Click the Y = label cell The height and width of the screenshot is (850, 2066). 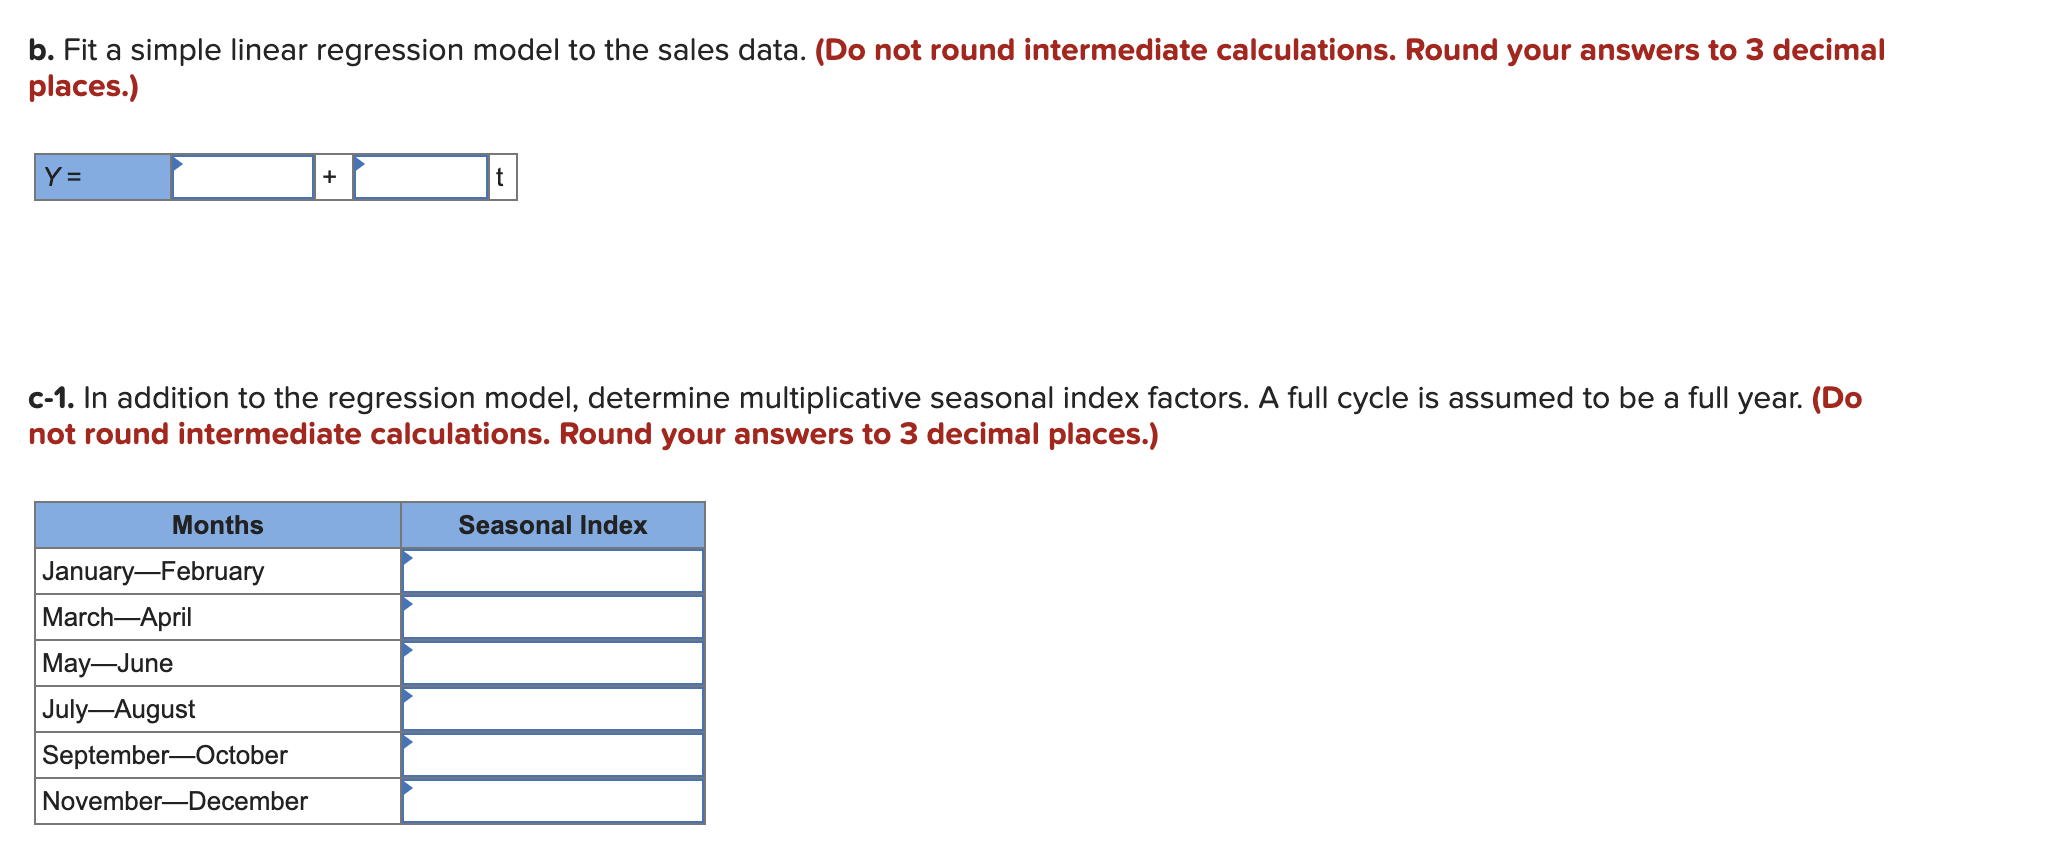[100, 177]
